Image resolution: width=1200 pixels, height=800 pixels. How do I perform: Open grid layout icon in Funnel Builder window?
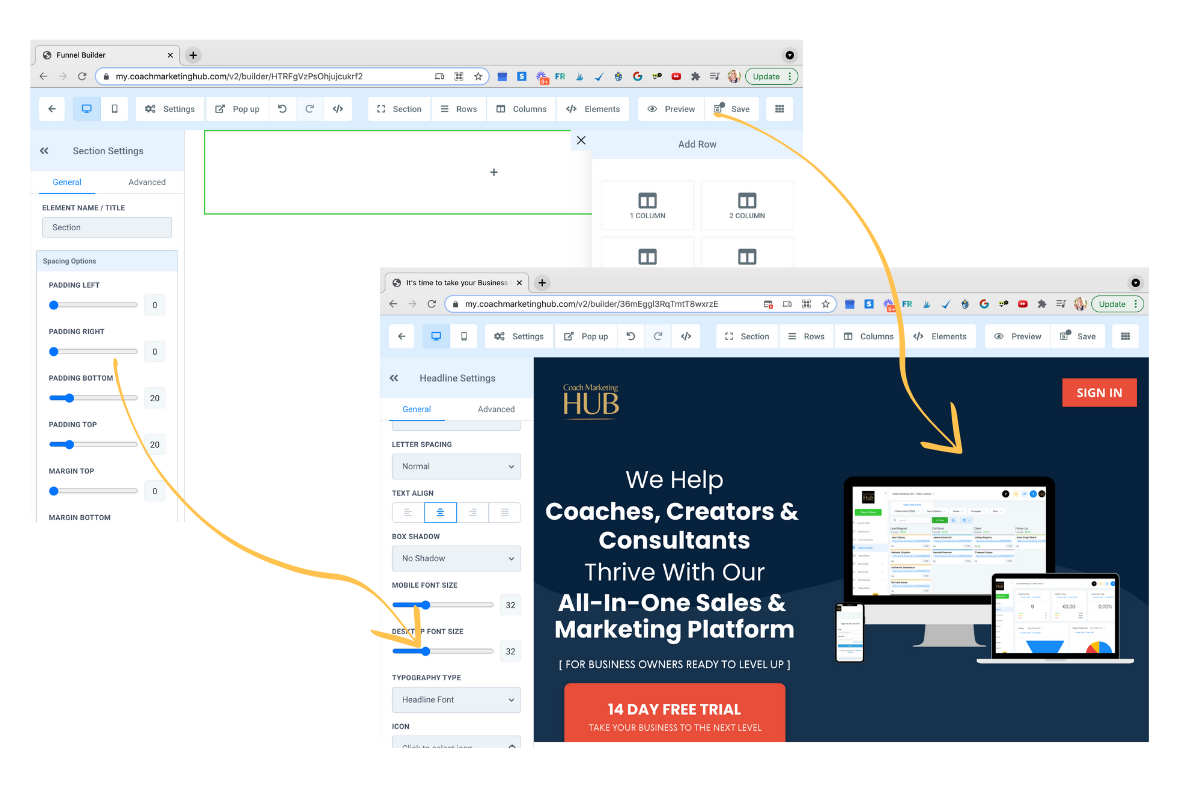click(x=780, y=109)
